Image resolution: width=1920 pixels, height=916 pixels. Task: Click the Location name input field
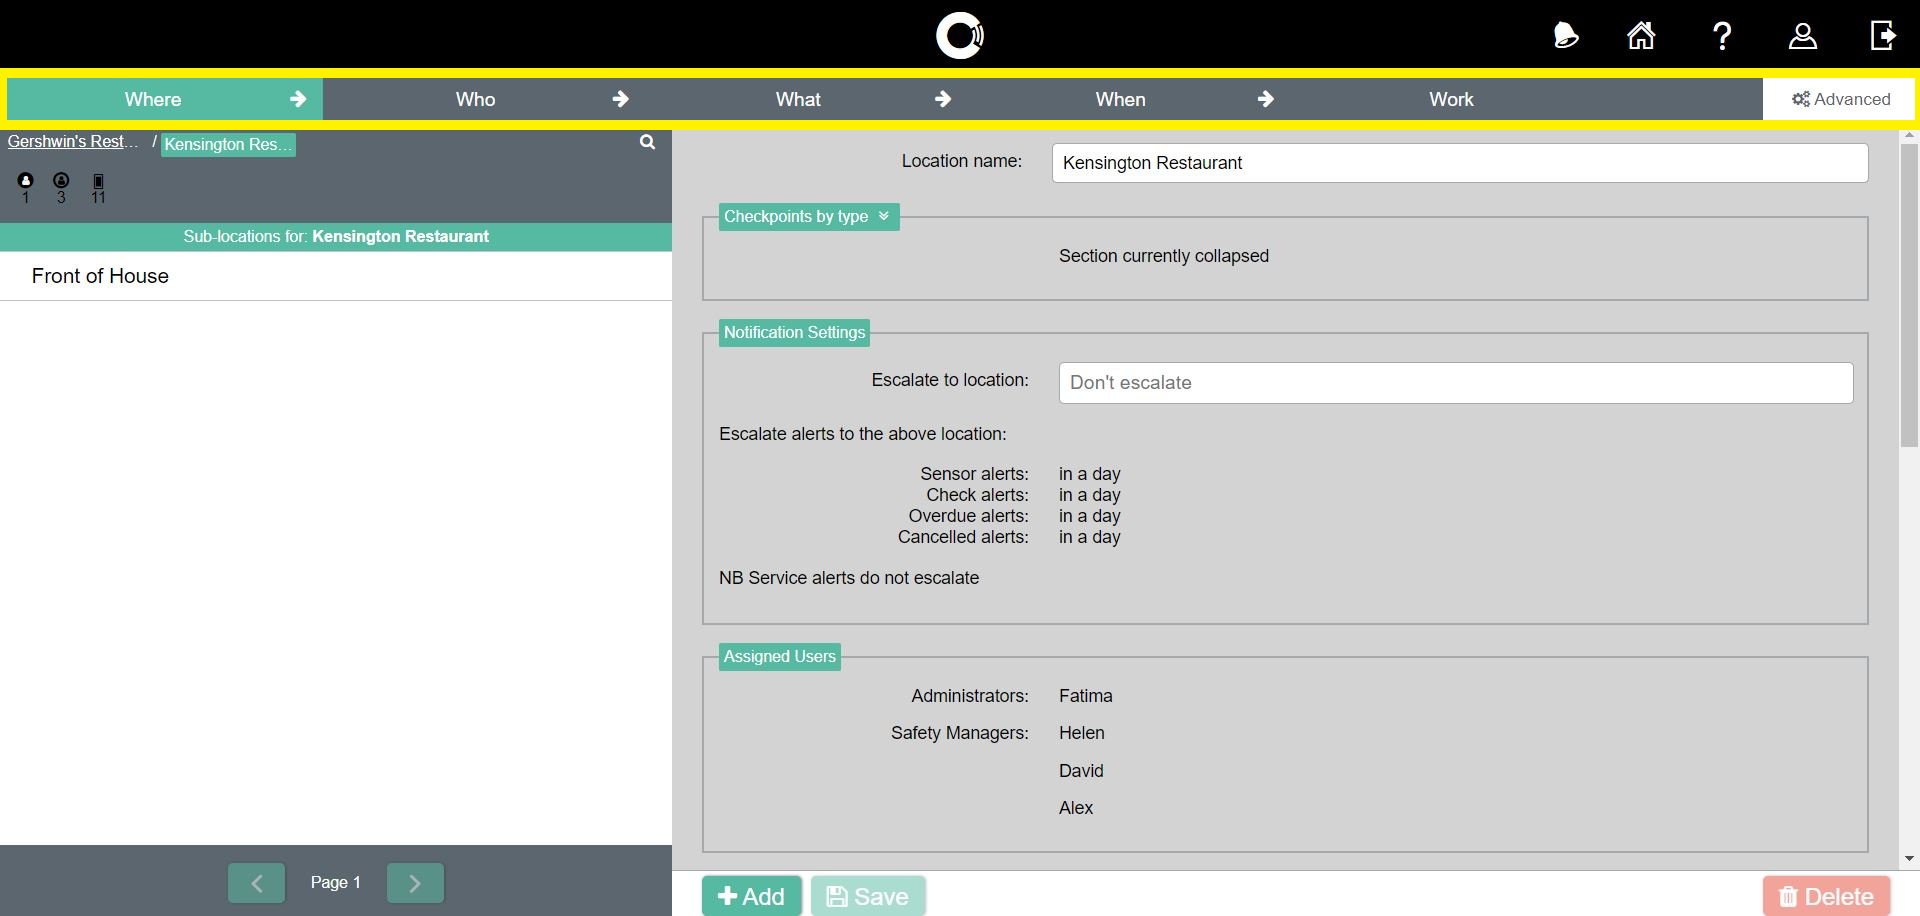pos(1459,162)
